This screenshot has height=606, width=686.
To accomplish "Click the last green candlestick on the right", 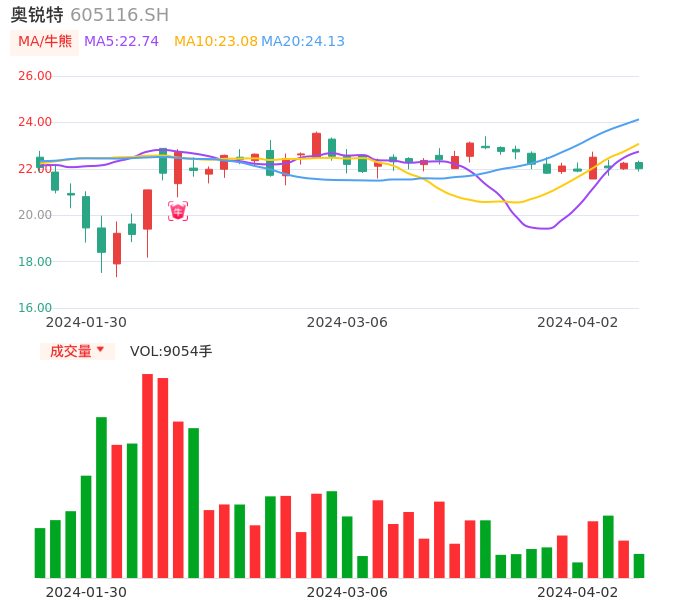I will 639,166.
